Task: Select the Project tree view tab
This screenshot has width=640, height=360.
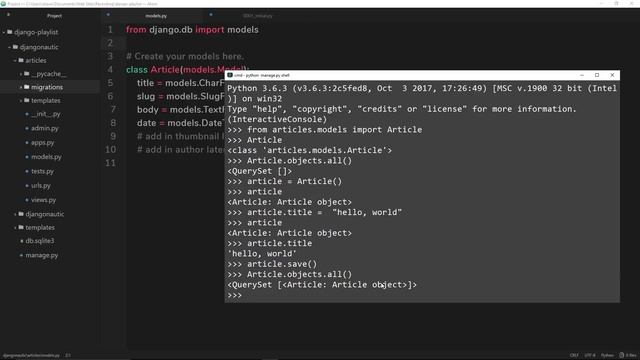Action: coord(54,16)
